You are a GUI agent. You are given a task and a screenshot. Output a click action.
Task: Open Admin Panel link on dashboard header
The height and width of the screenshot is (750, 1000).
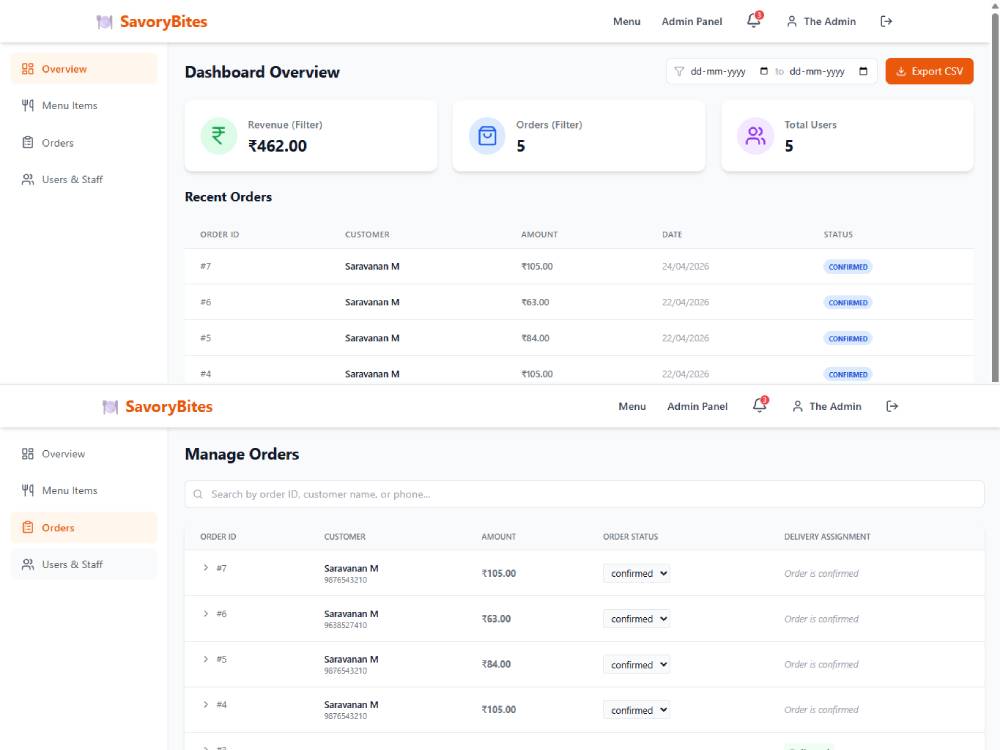click(692, 21)
